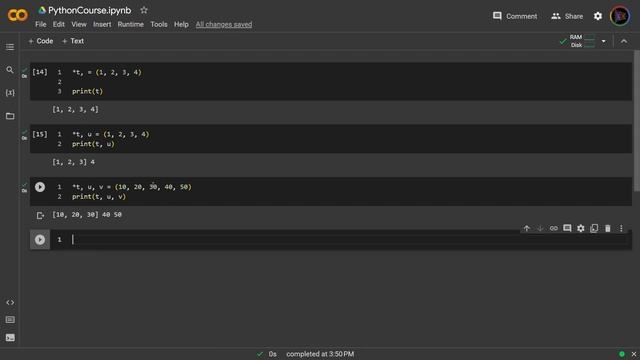
Task: Open the Code snippets sidebar icon
Action: coord(10,302)
